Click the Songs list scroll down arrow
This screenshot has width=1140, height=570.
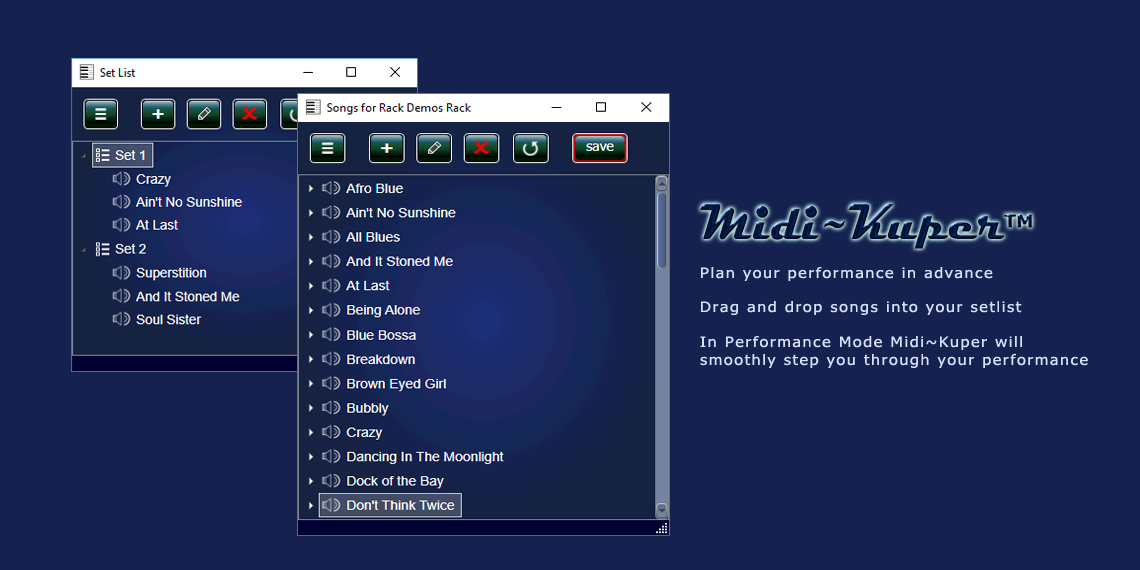662,510
